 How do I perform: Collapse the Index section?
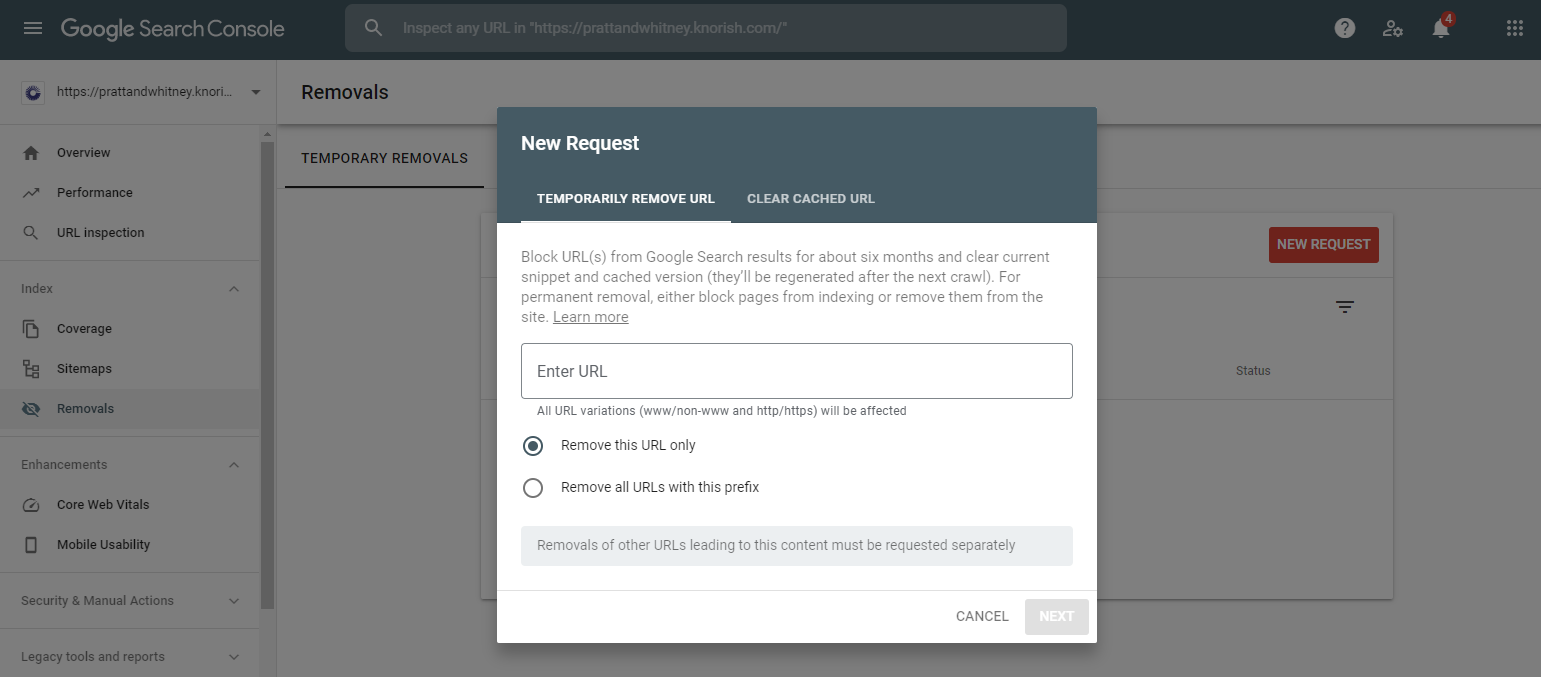[x=234, y=289]
